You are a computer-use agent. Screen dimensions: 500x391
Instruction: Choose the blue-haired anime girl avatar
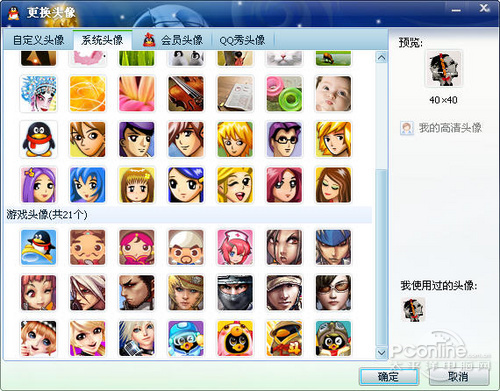(87, 185)
